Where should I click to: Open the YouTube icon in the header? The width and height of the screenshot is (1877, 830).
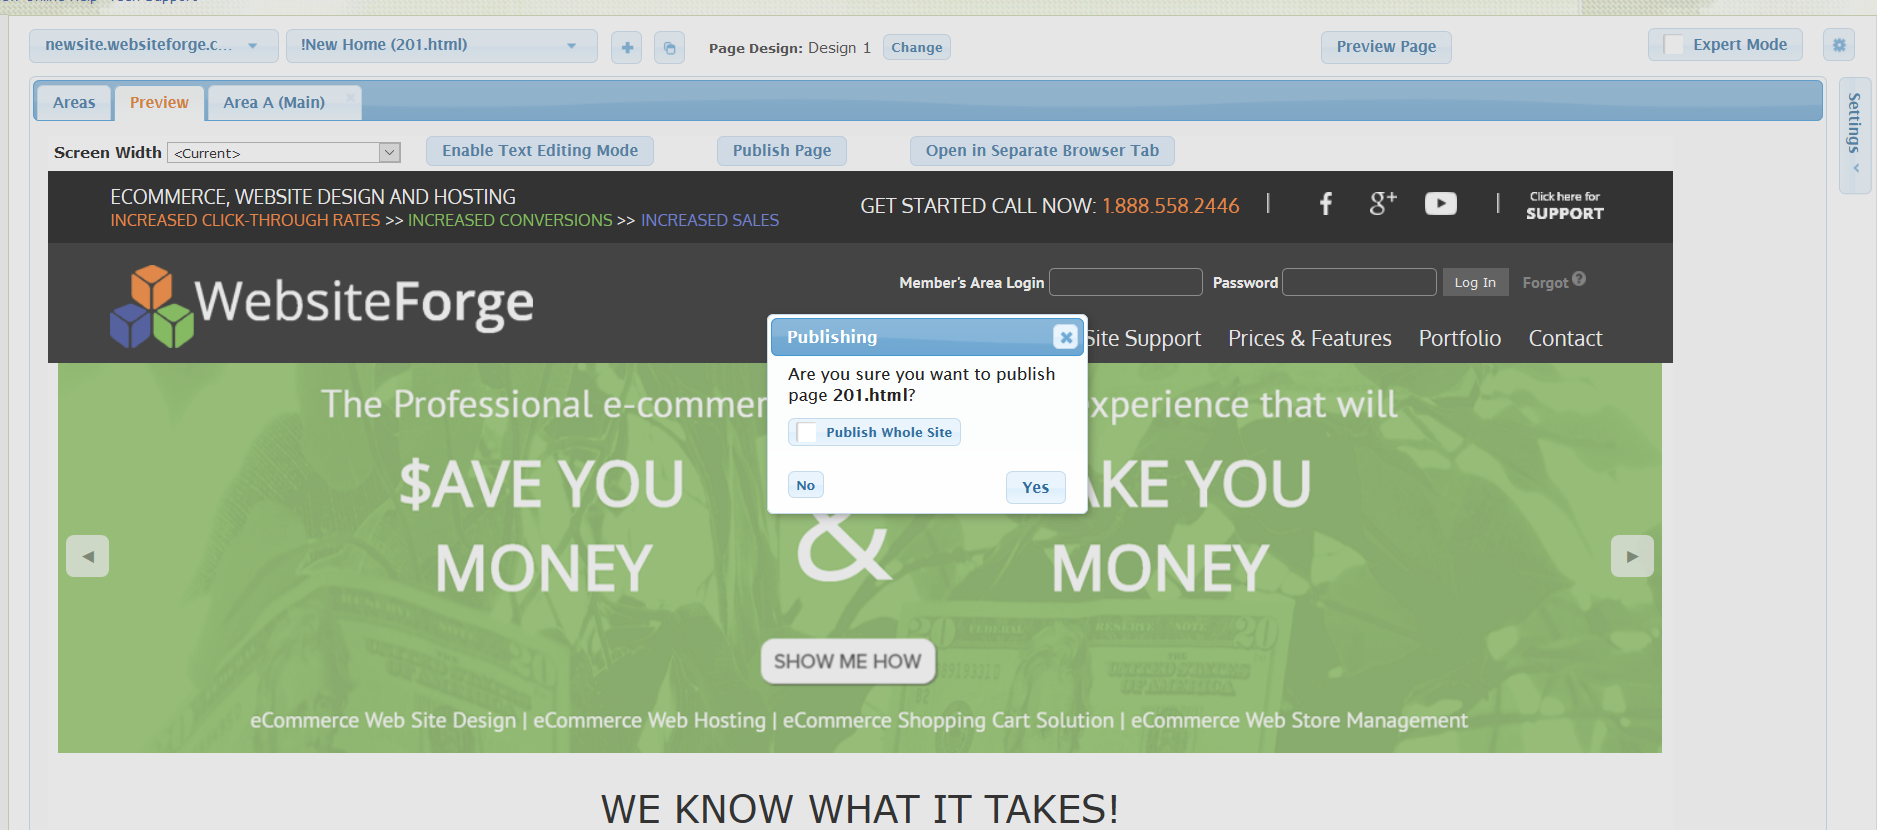coord(1441,204)
